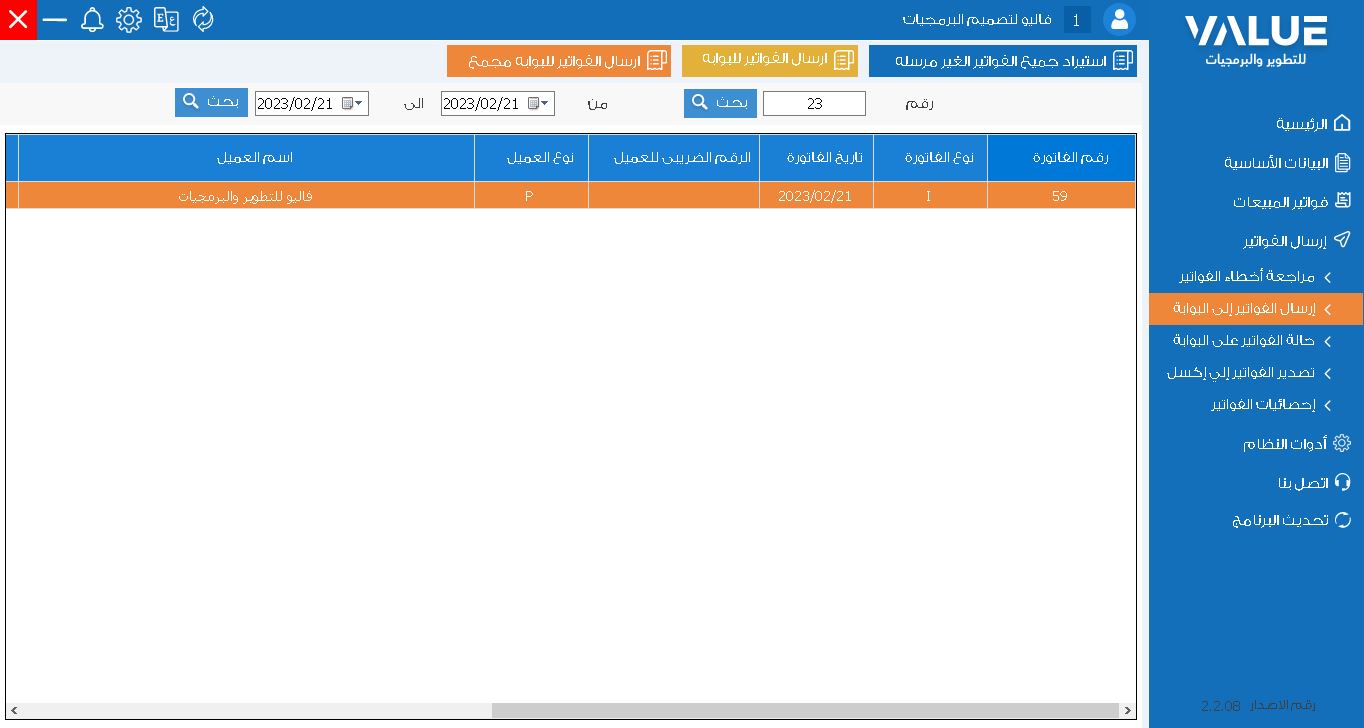The image size is (1364, 728).
Task: Open calendar icon in the من date field
Action: click(x=533, y=103)
